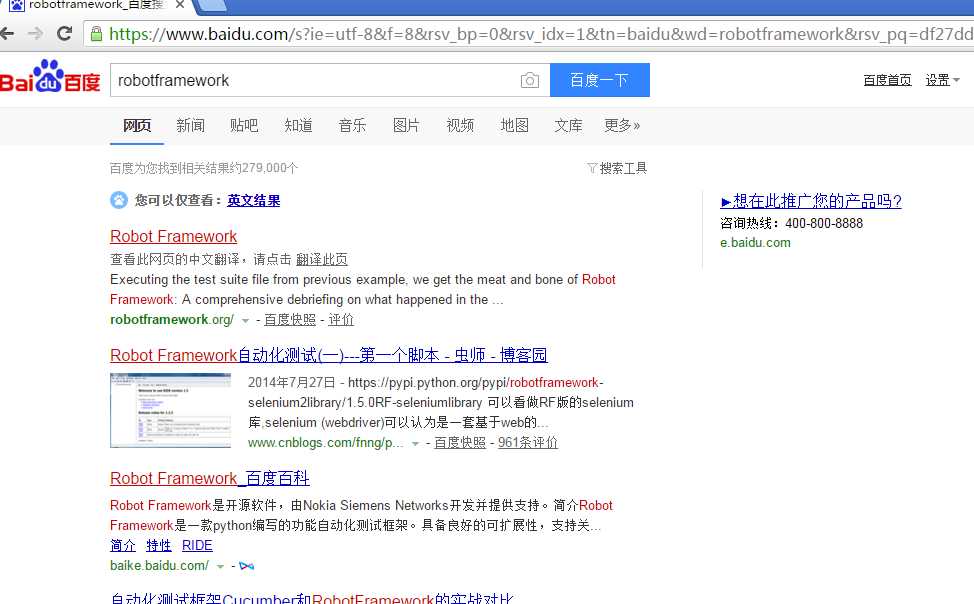
Task: Open 百度快照 for the cnblogs result
Action: [x=460, y=442]
